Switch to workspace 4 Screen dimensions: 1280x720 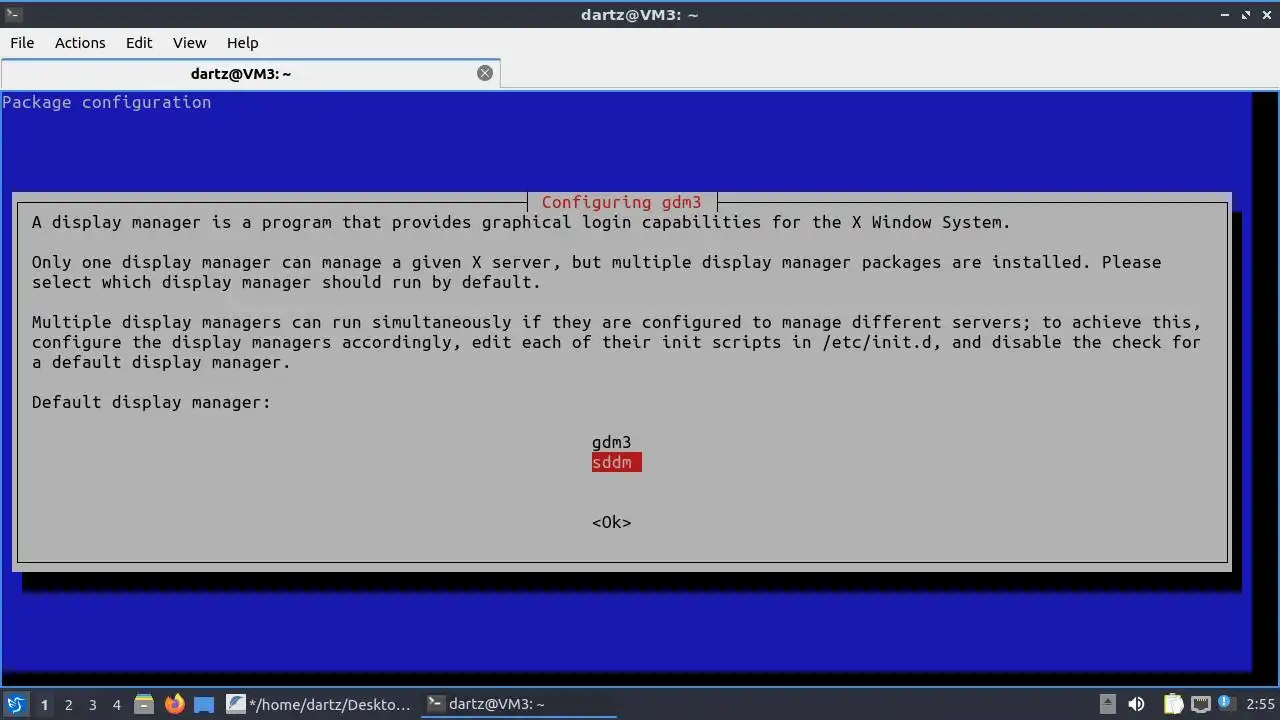[116, 704]
